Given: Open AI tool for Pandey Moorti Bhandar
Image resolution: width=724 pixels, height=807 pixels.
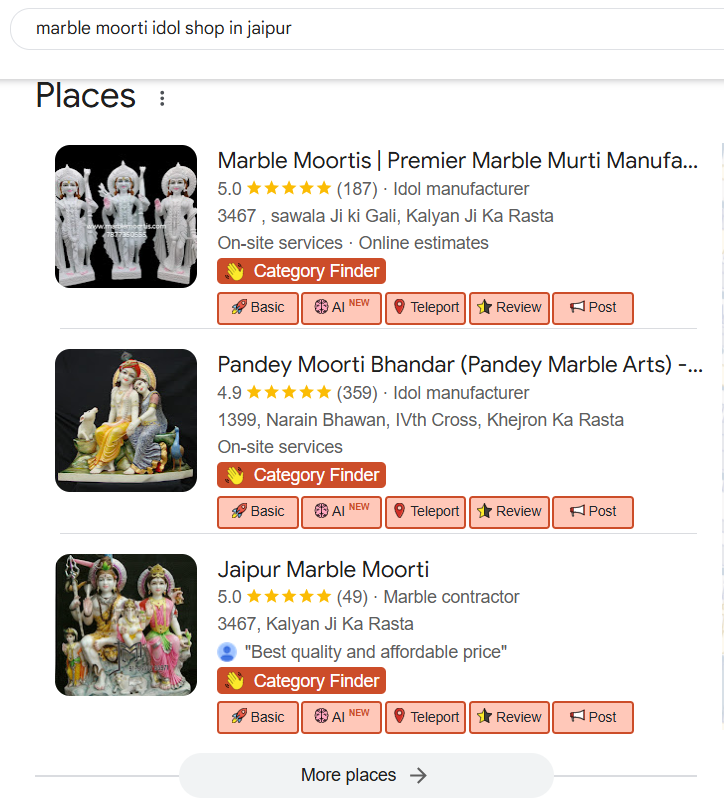Looking at the screenshot, I should (x=341, y=512).
